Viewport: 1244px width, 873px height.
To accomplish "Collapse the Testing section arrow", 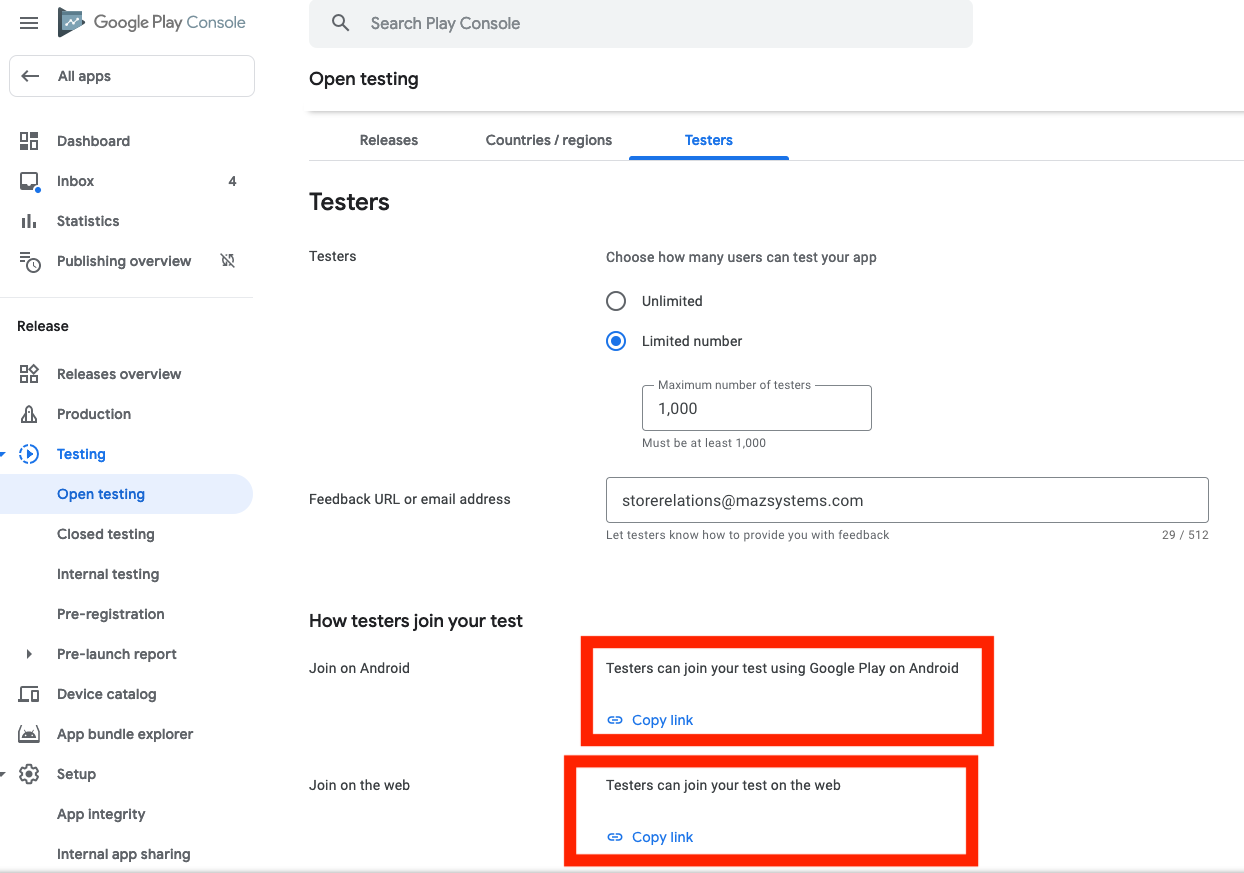I will (3, 454).
